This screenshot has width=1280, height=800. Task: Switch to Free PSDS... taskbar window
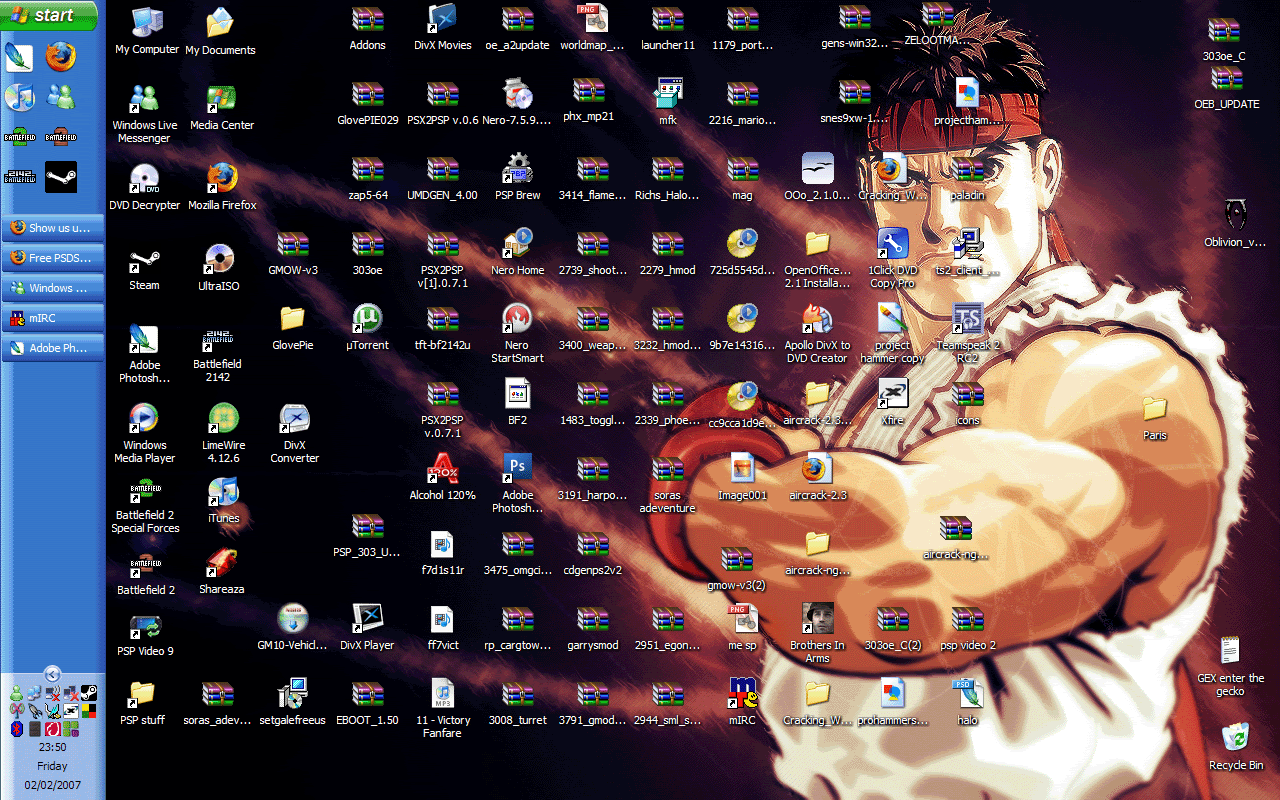click(53, 257)
